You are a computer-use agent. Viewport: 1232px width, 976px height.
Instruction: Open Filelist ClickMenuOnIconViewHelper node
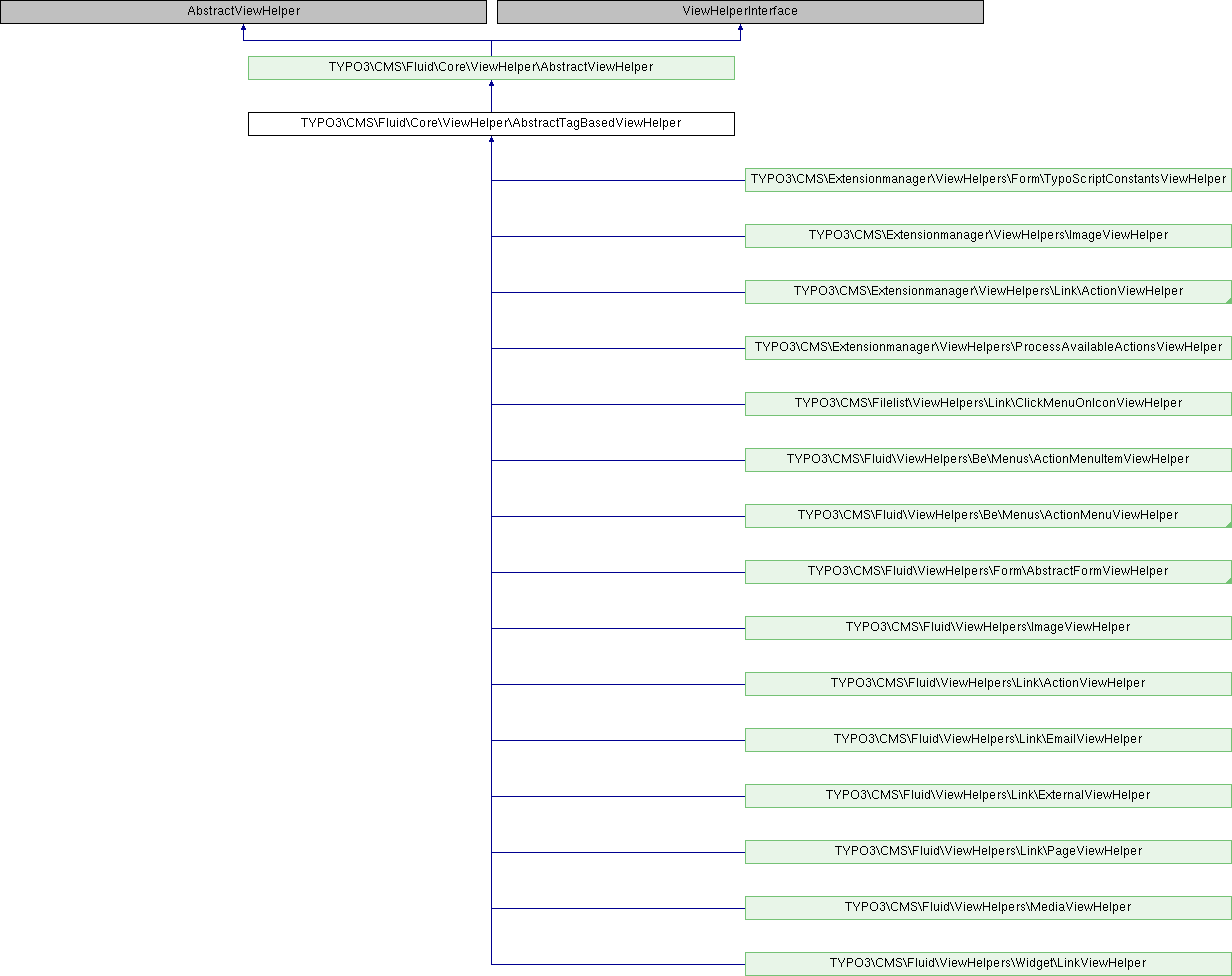tap(988, 404)
